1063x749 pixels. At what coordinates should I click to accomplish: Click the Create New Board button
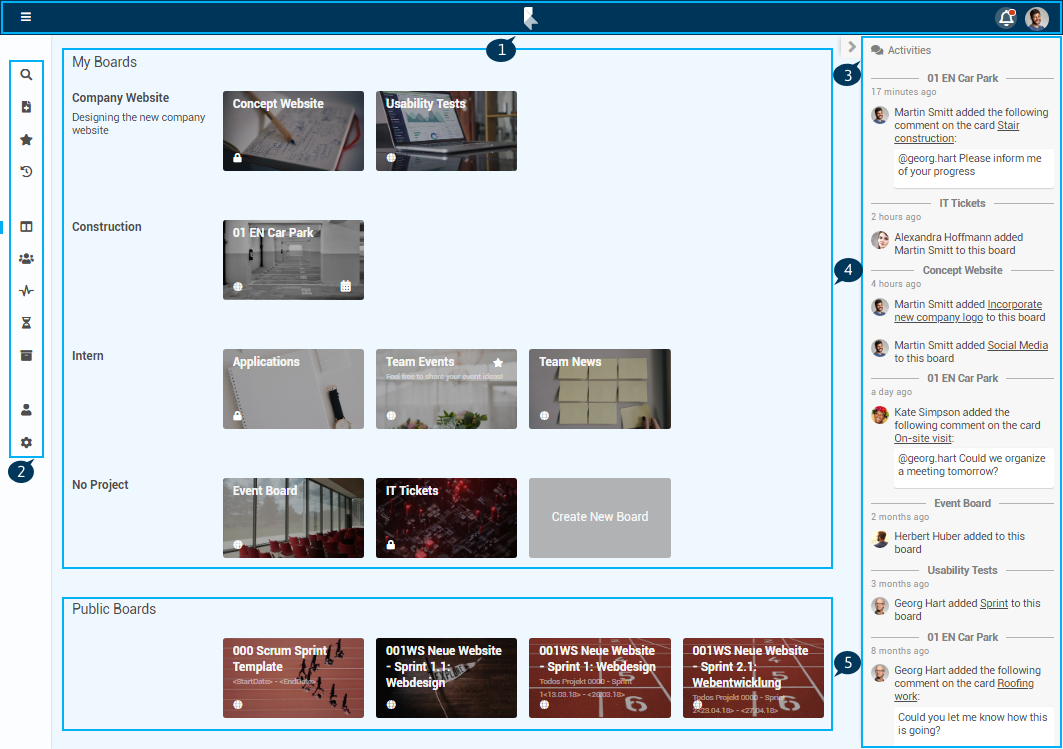click(x=599, y=517)
